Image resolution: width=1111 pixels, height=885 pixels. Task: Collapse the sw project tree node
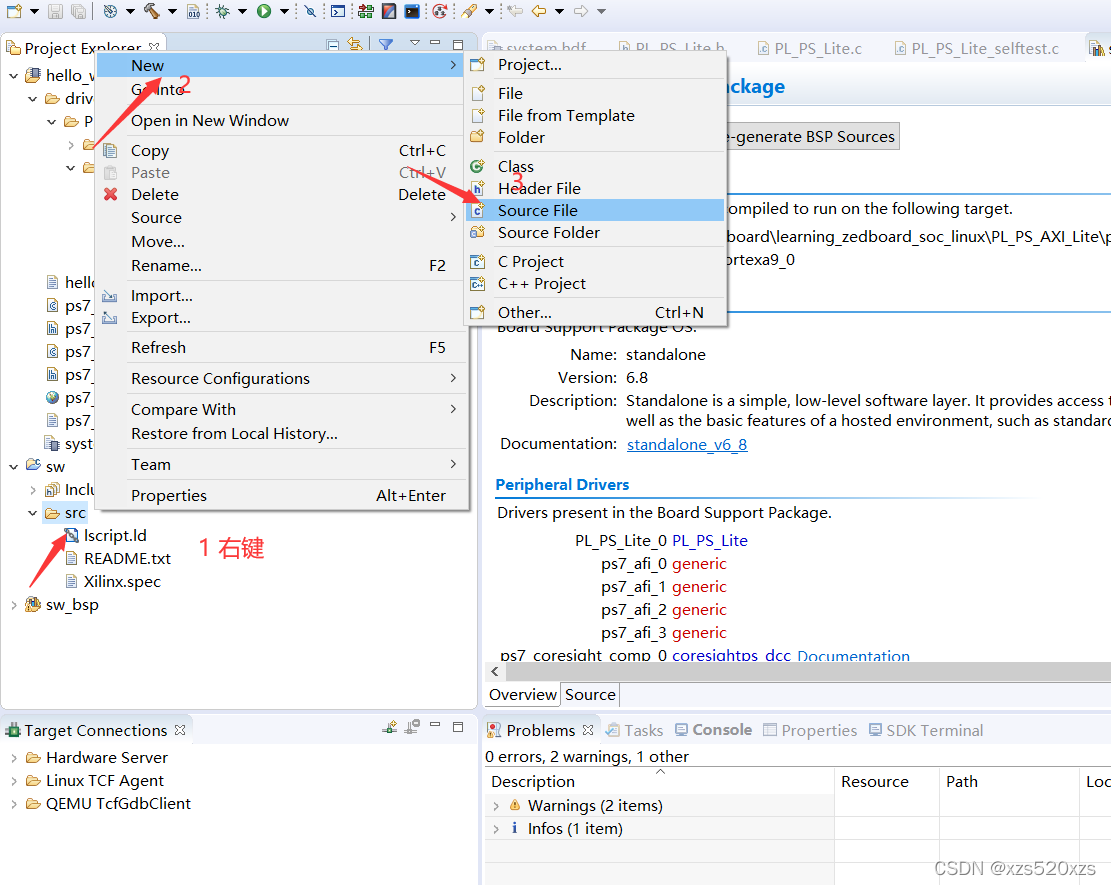click(x=13, y=466)
